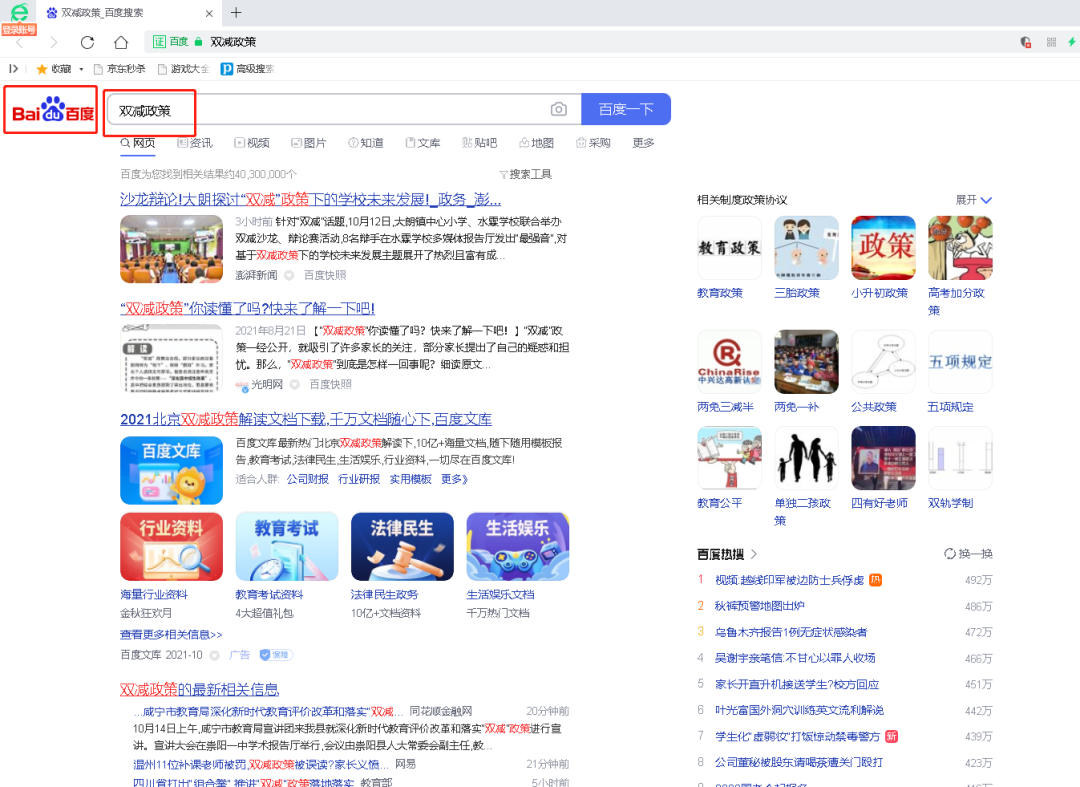Open the 2021北京双减政策解读文档下载 result

(x=306, y=419)
